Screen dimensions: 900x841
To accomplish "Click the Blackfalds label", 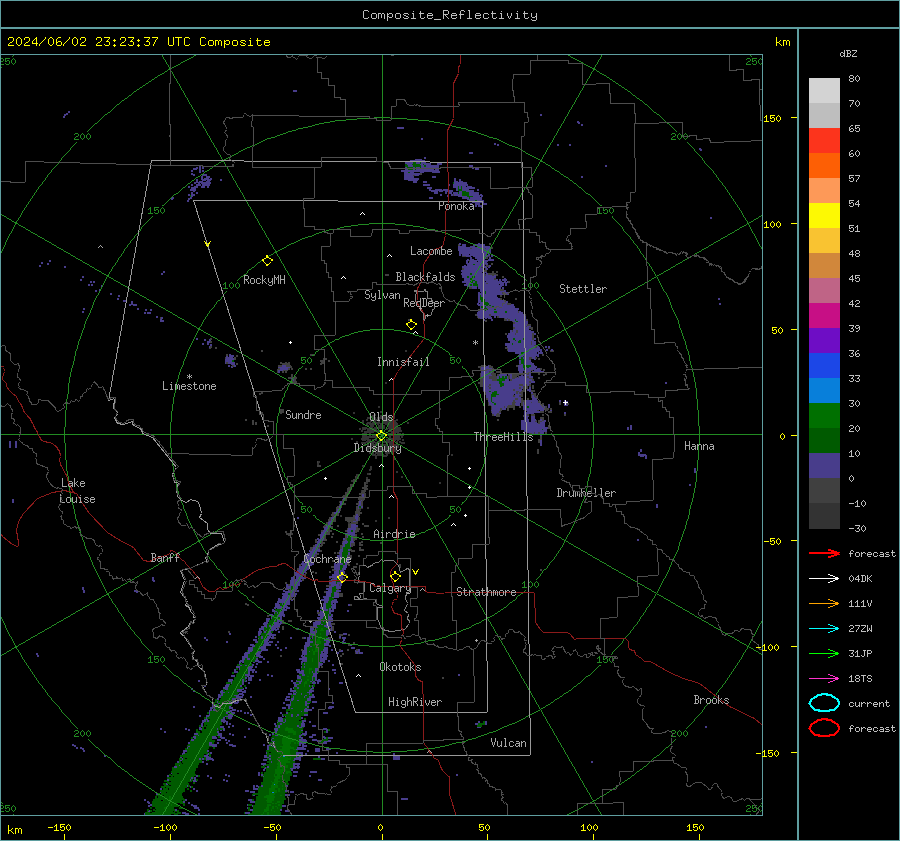I will [425, 277].
